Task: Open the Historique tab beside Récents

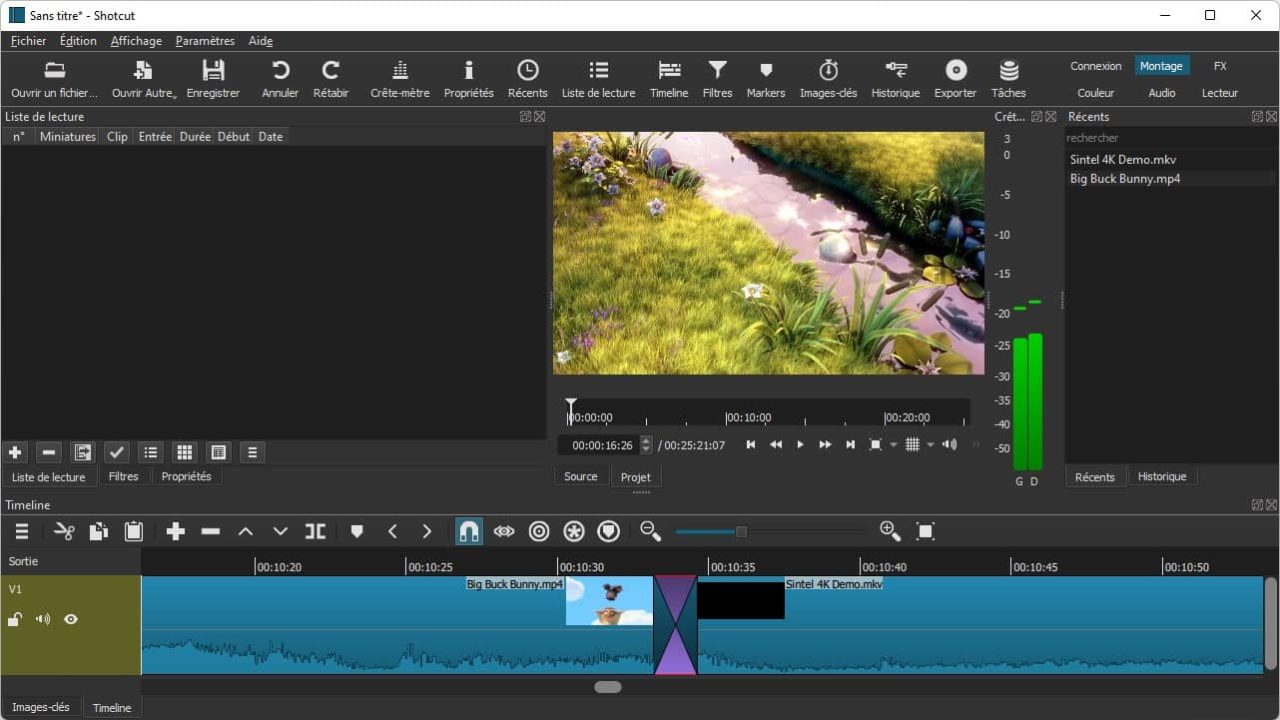Action: pyautogui.click(x=1162, y=477)
